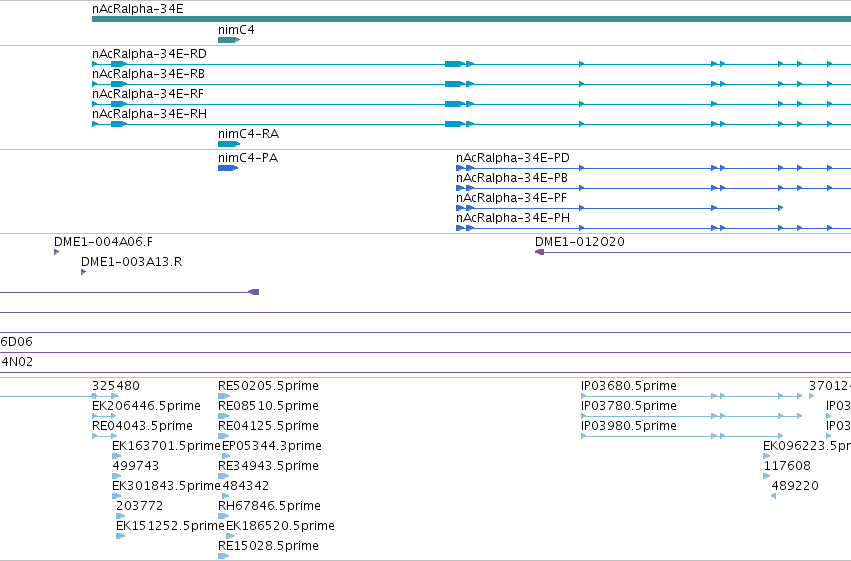The height and width of the screenshot is (561, 851).
Task: Select the nAcRalpha-34E-RD transcript label
Action: click(x=149, y=54)
